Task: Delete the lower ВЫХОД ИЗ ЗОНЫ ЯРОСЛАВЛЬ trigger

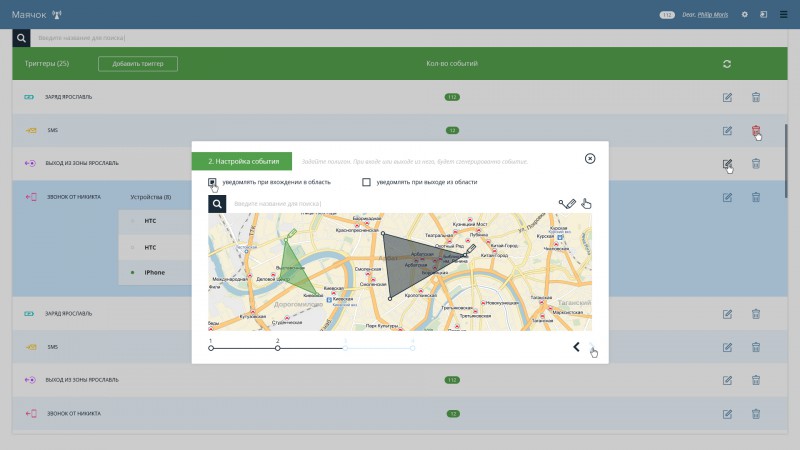Action: point(756,380)
